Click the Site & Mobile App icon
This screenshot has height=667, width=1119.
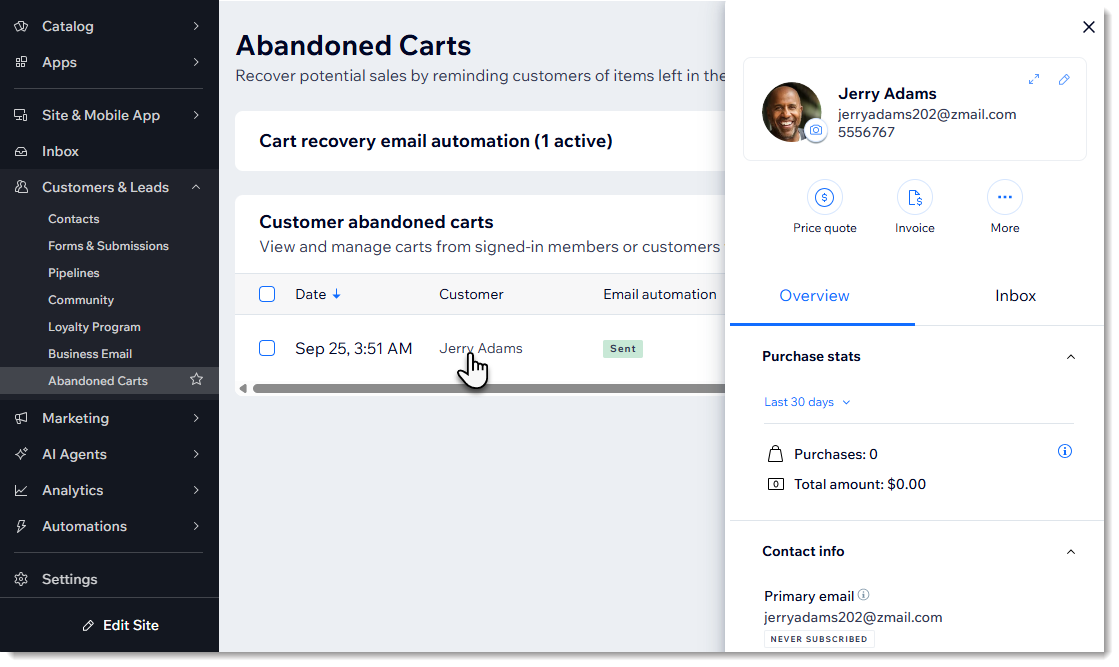coord(21,115)
